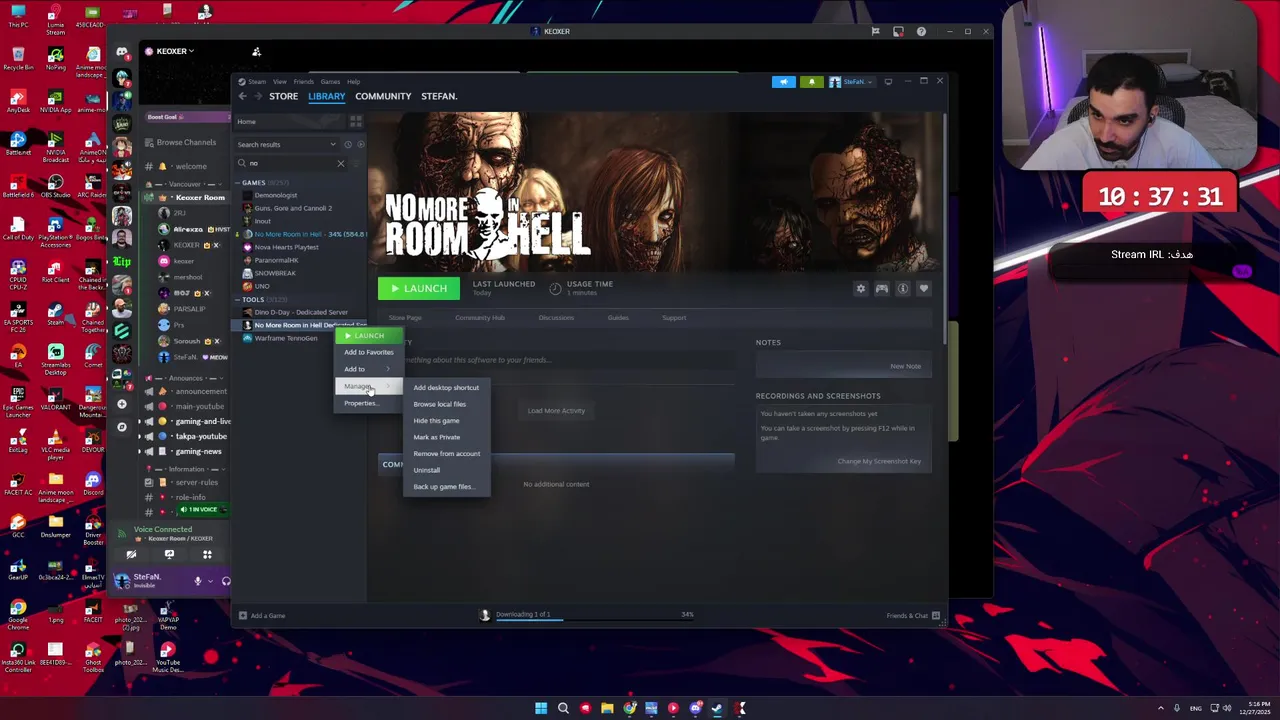The width and height of the screenshot is (1280, 720).
Task: Click the controller icon beside settings gear
Action: (x=882, y=288)
